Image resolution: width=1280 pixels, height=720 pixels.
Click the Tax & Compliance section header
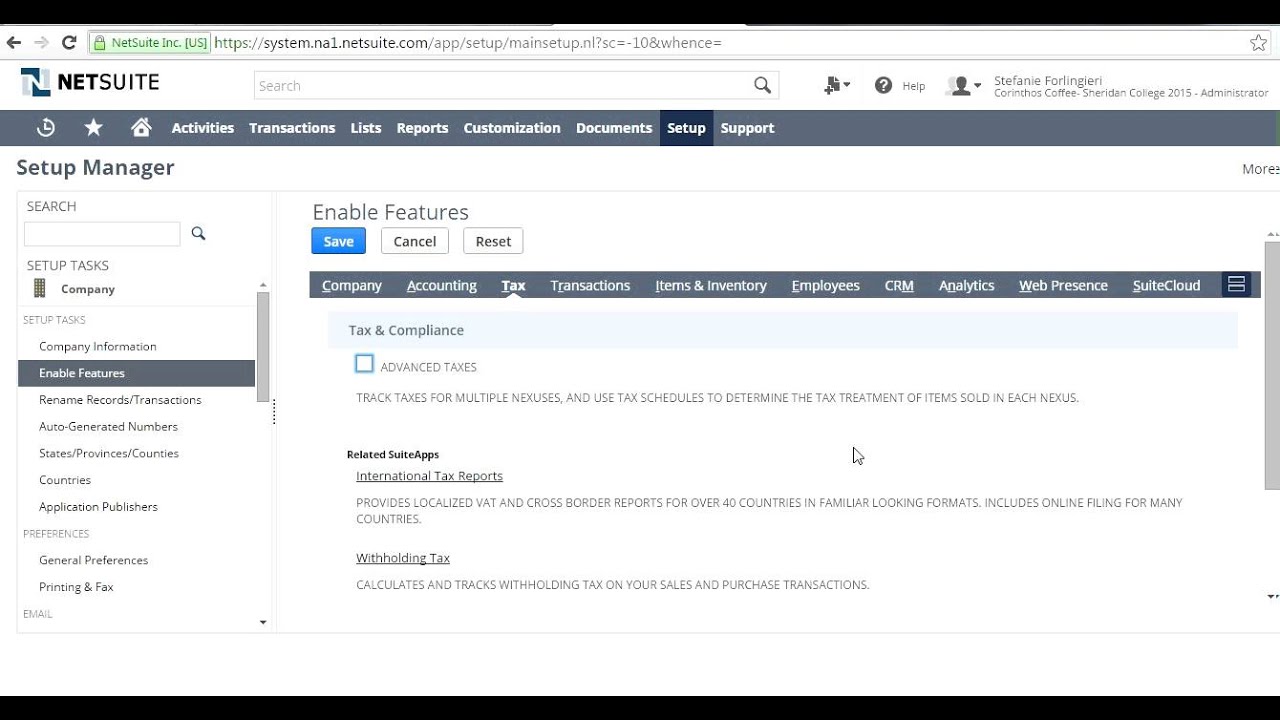783,330
